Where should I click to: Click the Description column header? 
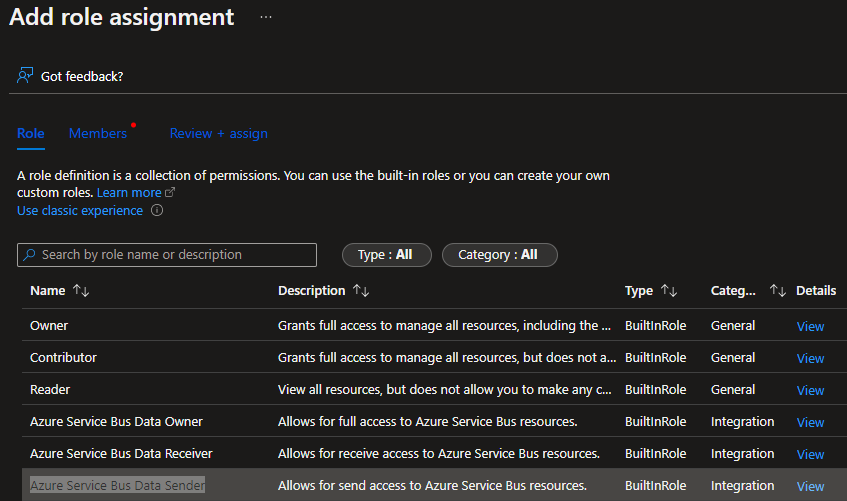coord(312,291)
